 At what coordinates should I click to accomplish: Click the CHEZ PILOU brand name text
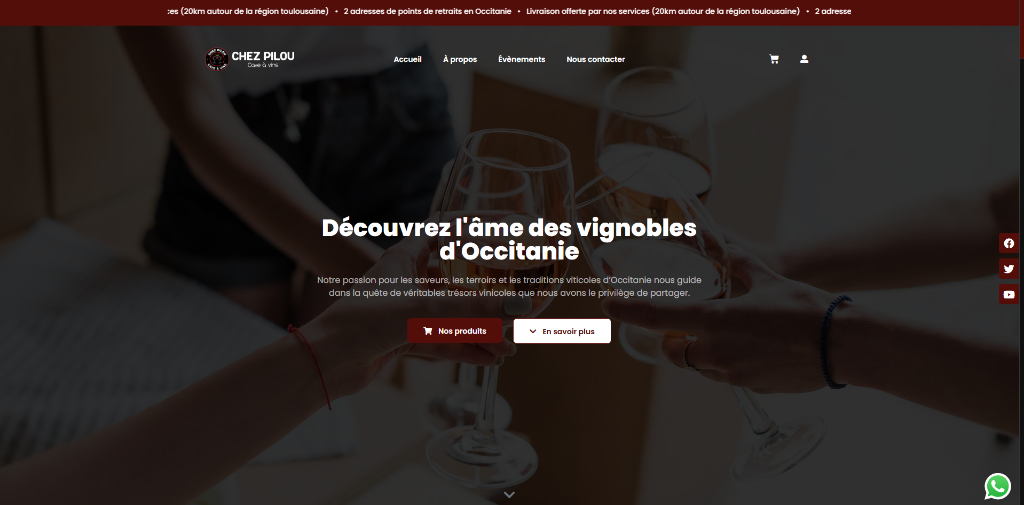(x=263, y=56)
